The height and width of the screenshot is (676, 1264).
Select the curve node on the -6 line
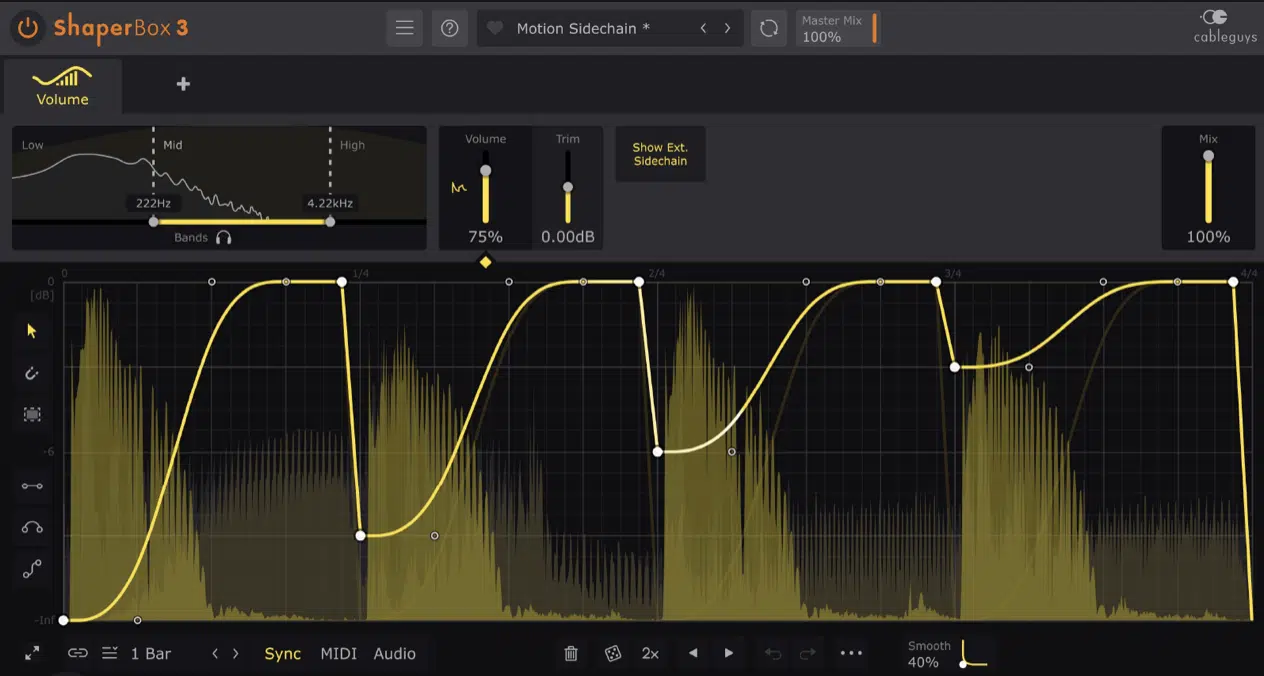658,452
